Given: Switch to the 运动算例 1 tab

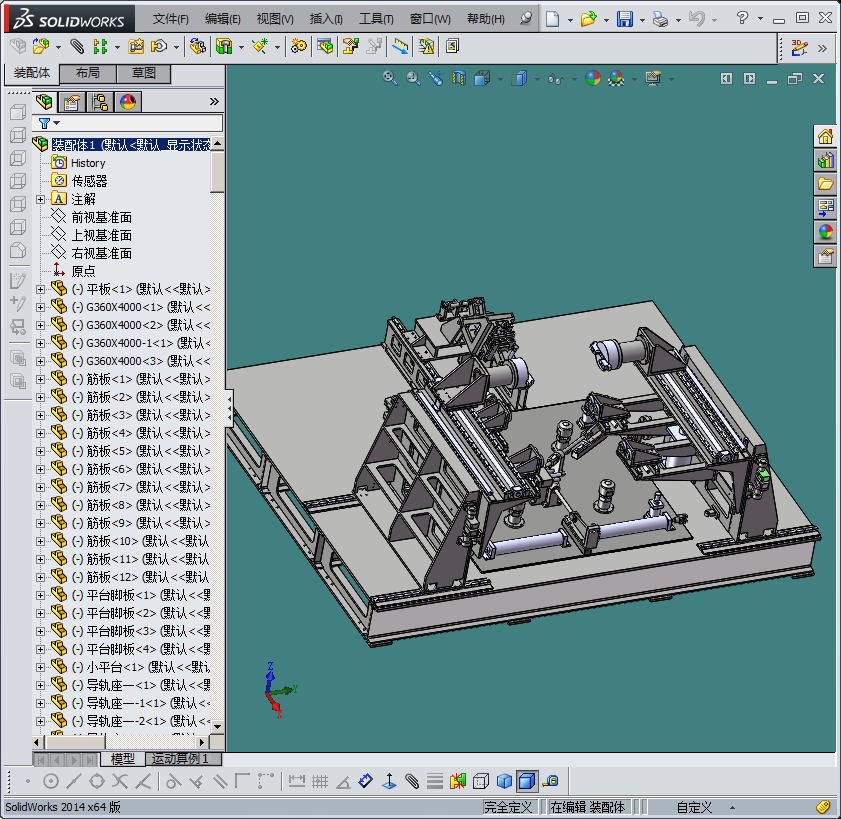Looking at the screenshot, I should (x=178, y=759).
